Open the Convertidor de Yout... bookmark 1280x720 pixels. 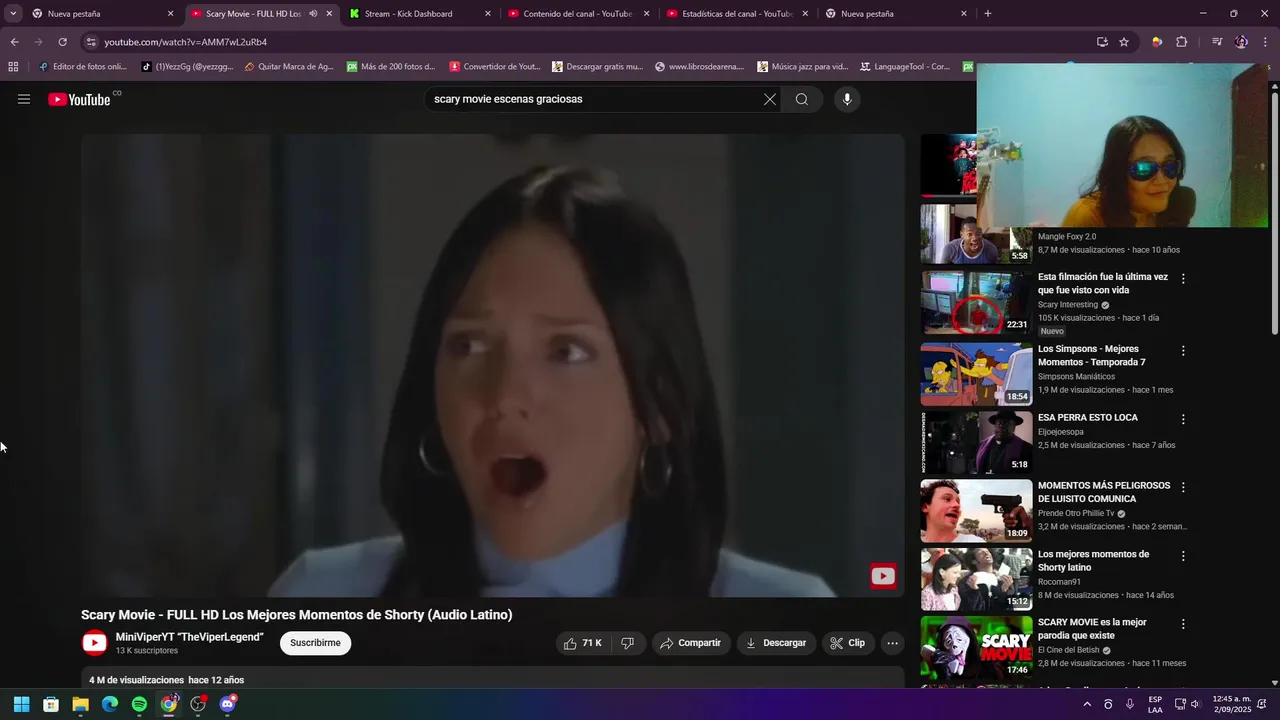[x=495, y=67]
